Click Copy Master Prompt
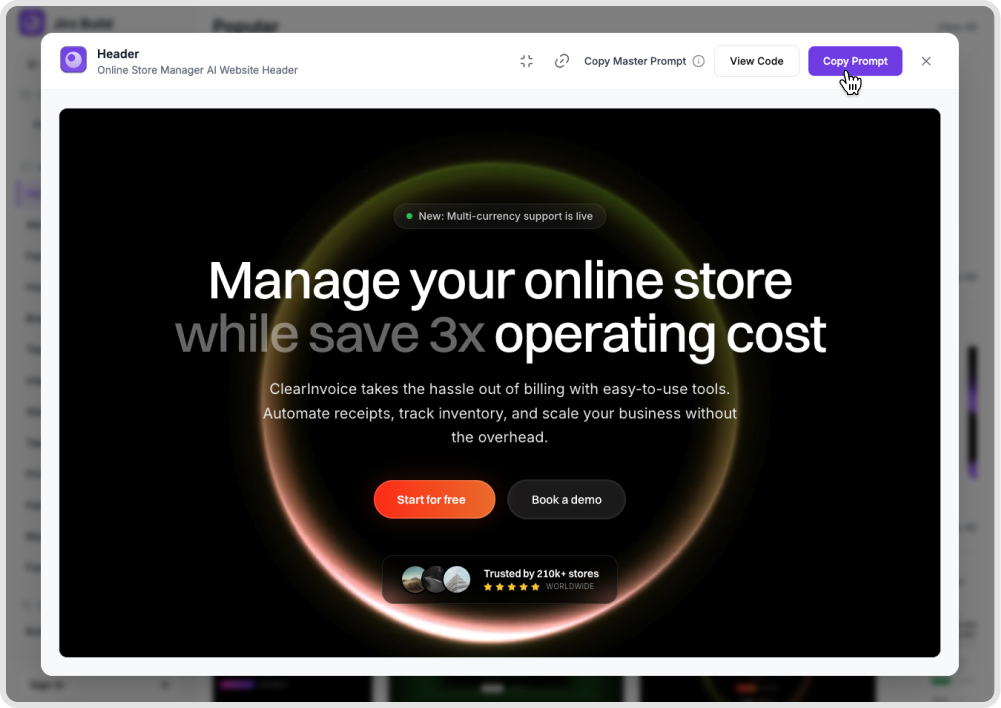 tap(634, 61)
